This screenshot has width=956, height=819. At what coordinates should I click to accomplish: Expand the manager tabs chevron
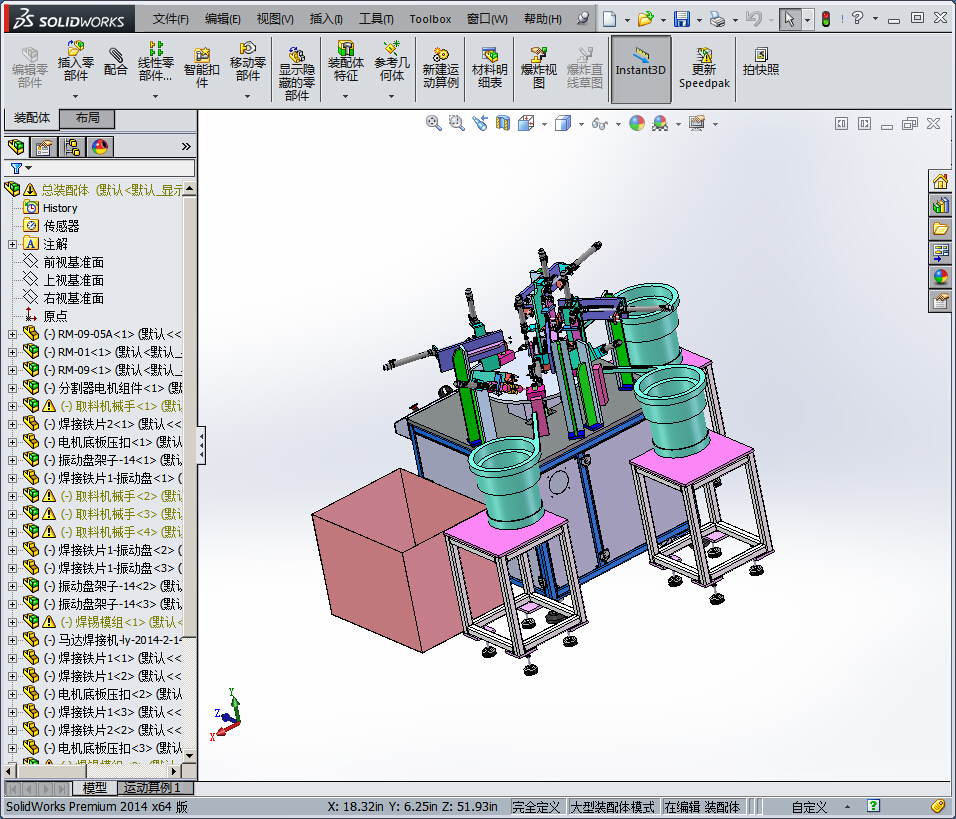186,146
